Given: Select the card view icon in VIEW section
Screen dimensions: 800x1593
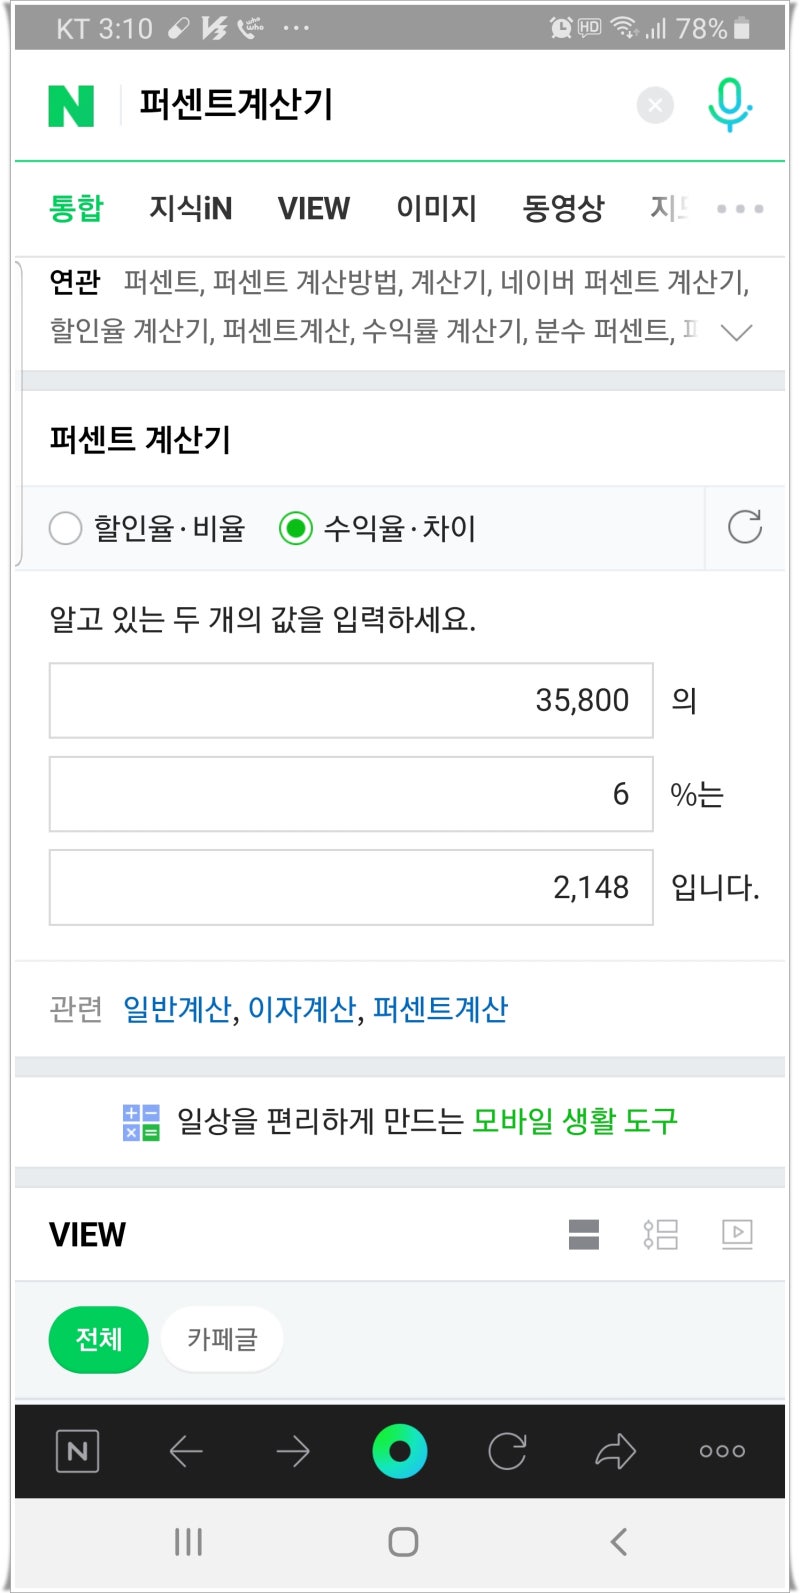Looking at the screenshot, I should 584,1234.
